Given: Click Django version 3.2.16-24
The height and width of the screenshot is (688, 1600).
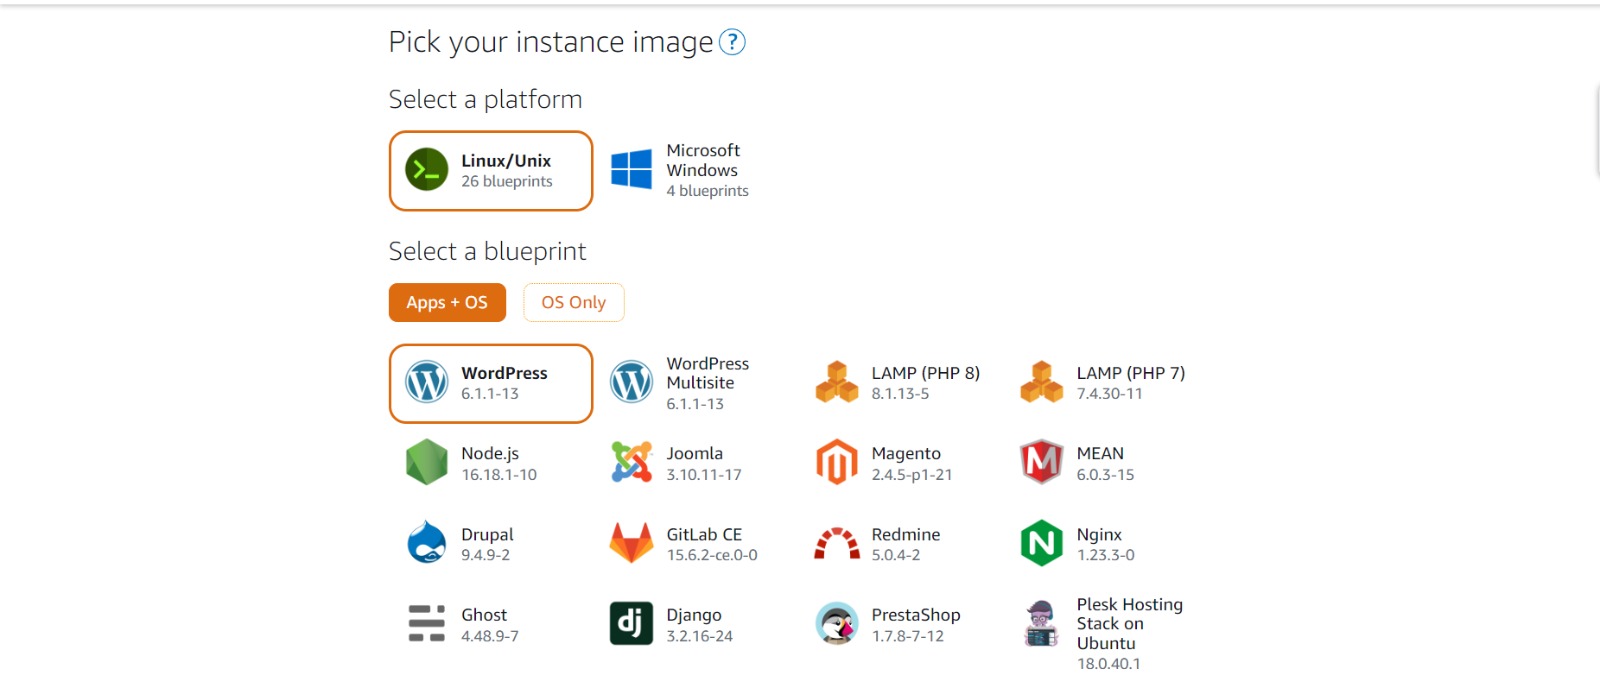Looking at the screenshot, I should pos(699,636).
